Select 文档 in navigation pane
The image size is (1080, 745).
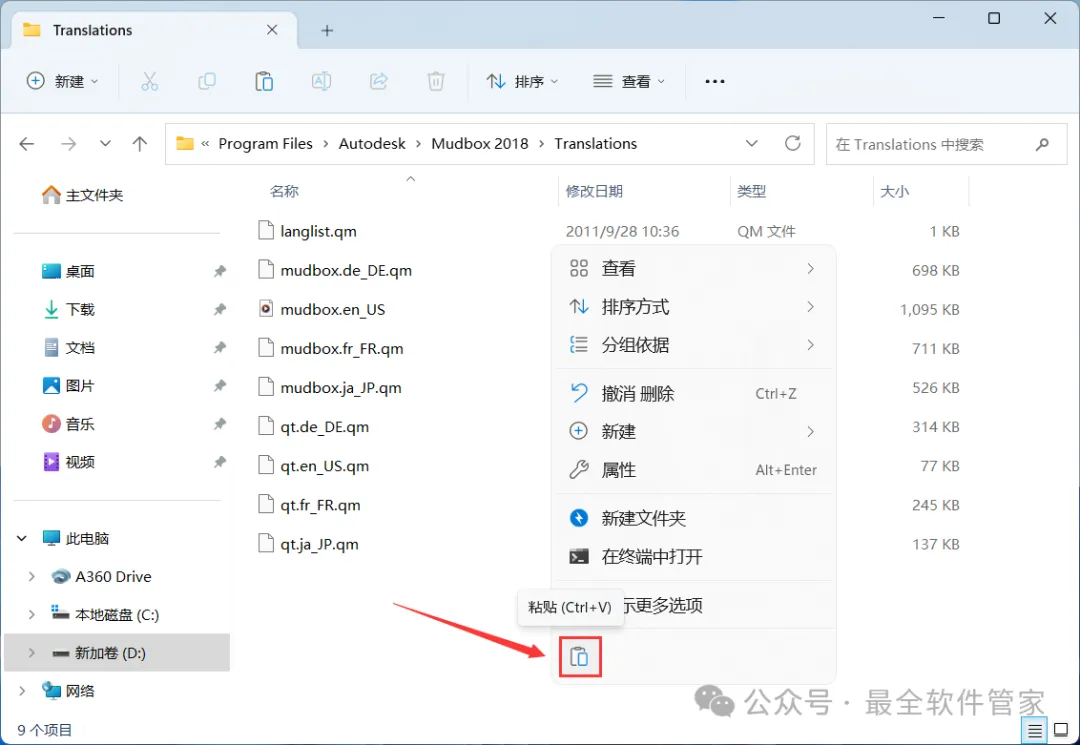(69, 347)
